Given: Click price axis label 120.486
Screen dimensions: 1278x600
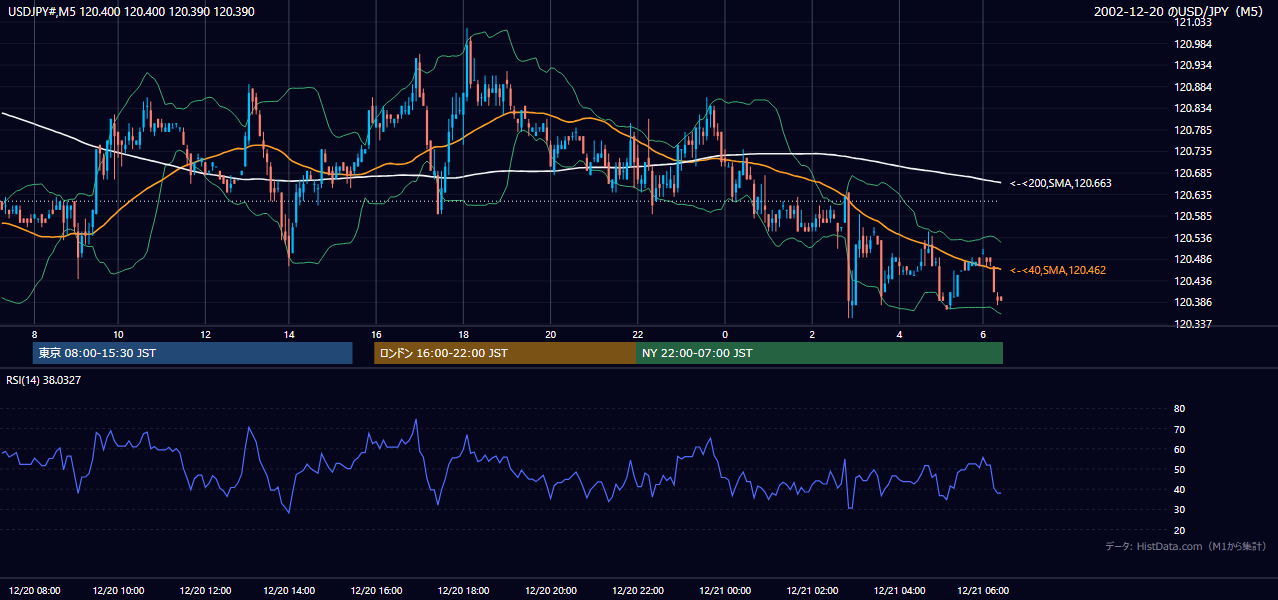Looking at the screenshot, I should pos(1194,259).
